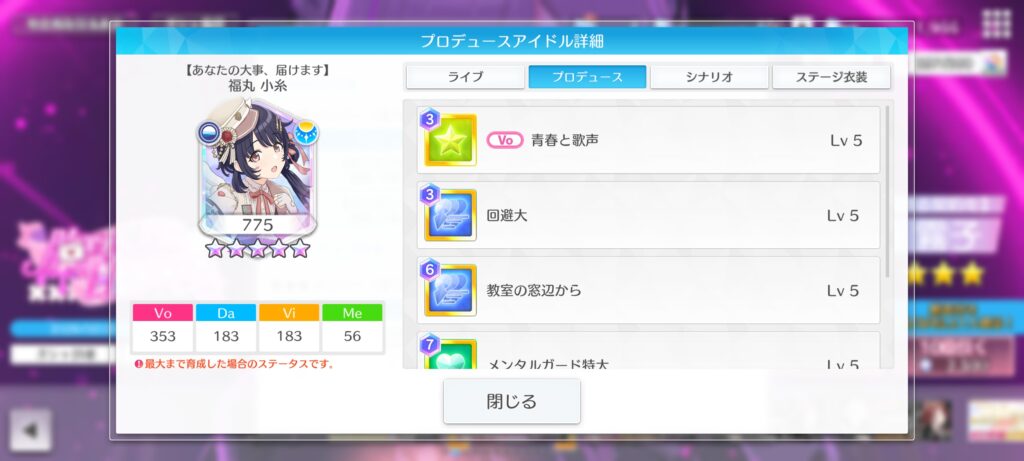Open the シナリオ tab
The width and height of the screenshot is (1024, 461).
pyautogui.click(x=709, y=76)
